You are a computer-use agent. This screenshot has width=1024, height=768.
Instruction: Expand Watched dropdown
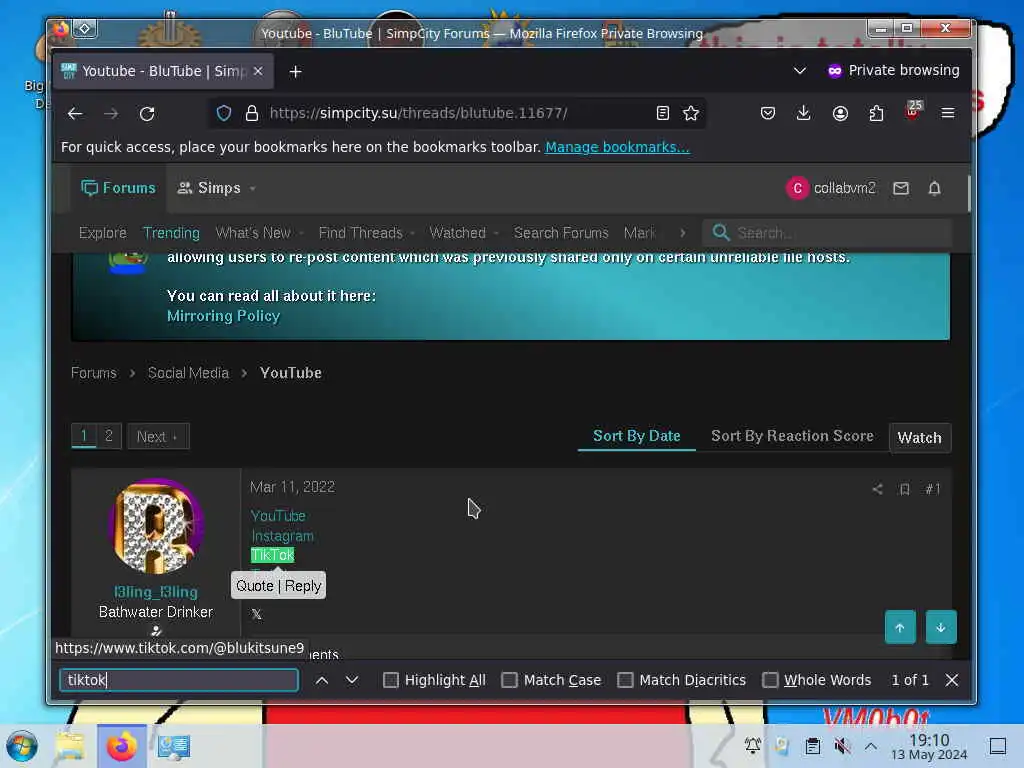coord(496,233)
